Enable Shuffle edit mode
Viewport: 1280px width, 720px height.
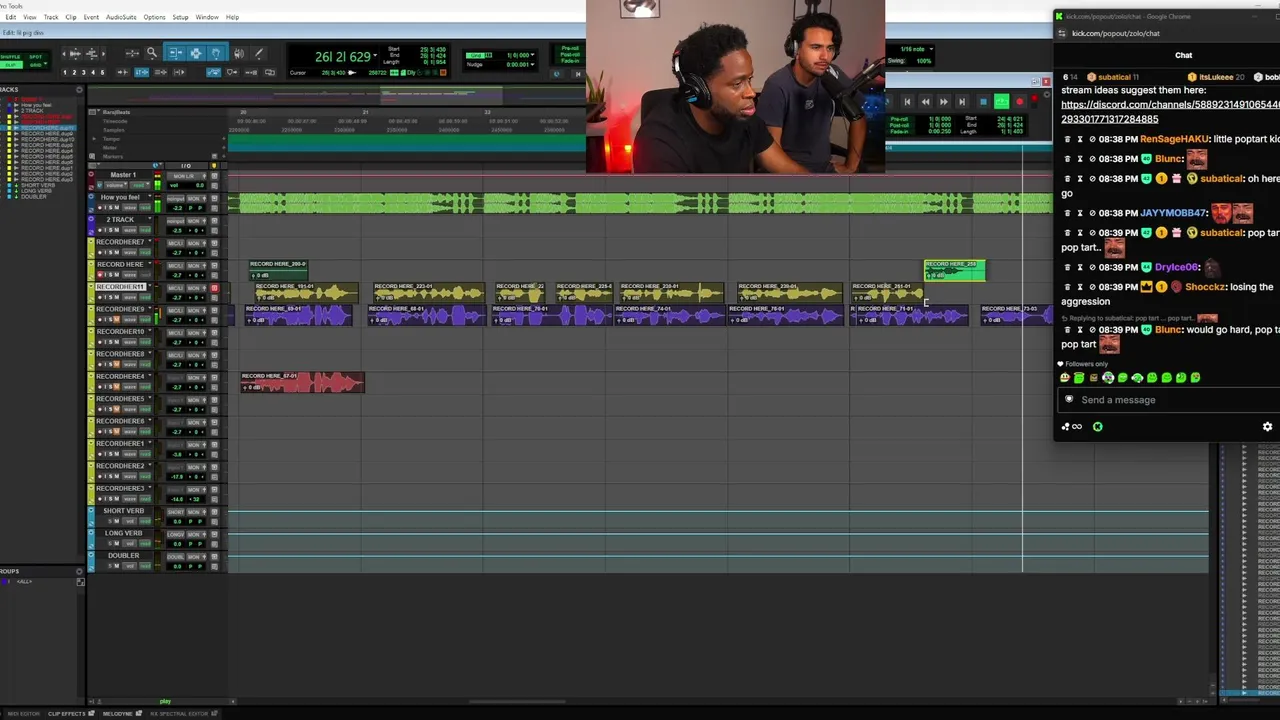[11, 57]
